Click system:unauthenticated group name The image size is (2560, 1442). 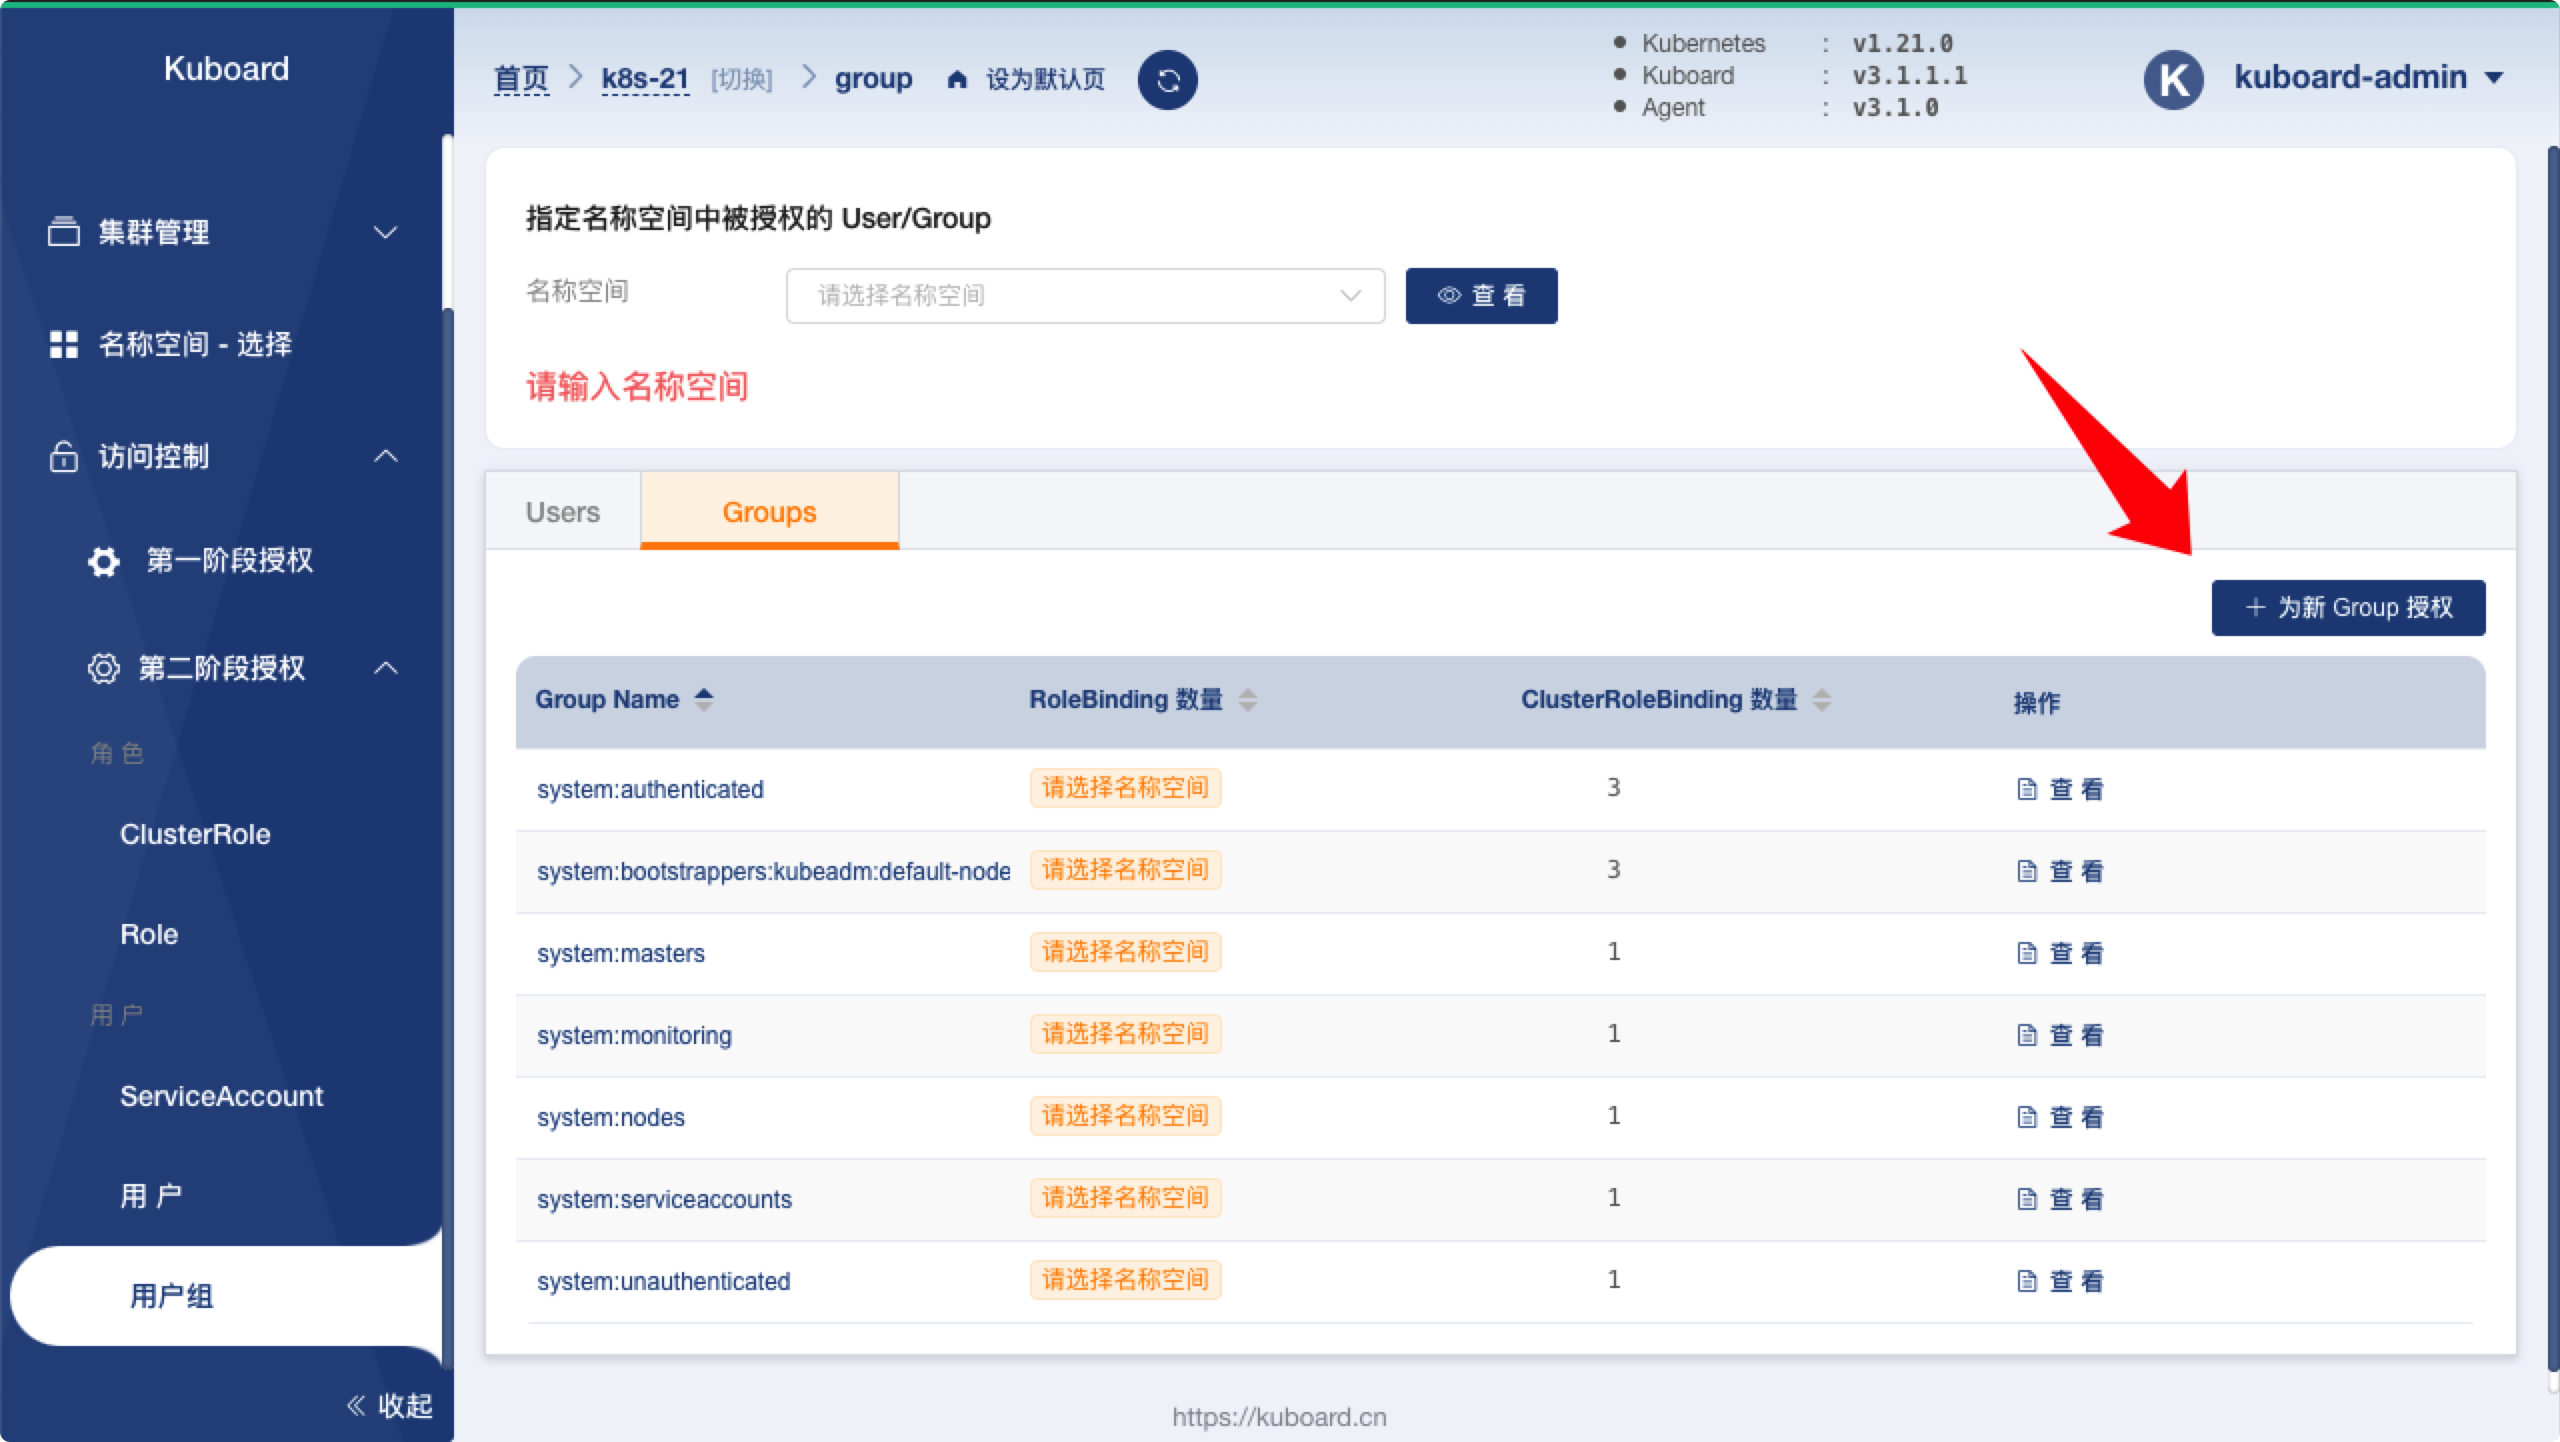(663, 1281)
